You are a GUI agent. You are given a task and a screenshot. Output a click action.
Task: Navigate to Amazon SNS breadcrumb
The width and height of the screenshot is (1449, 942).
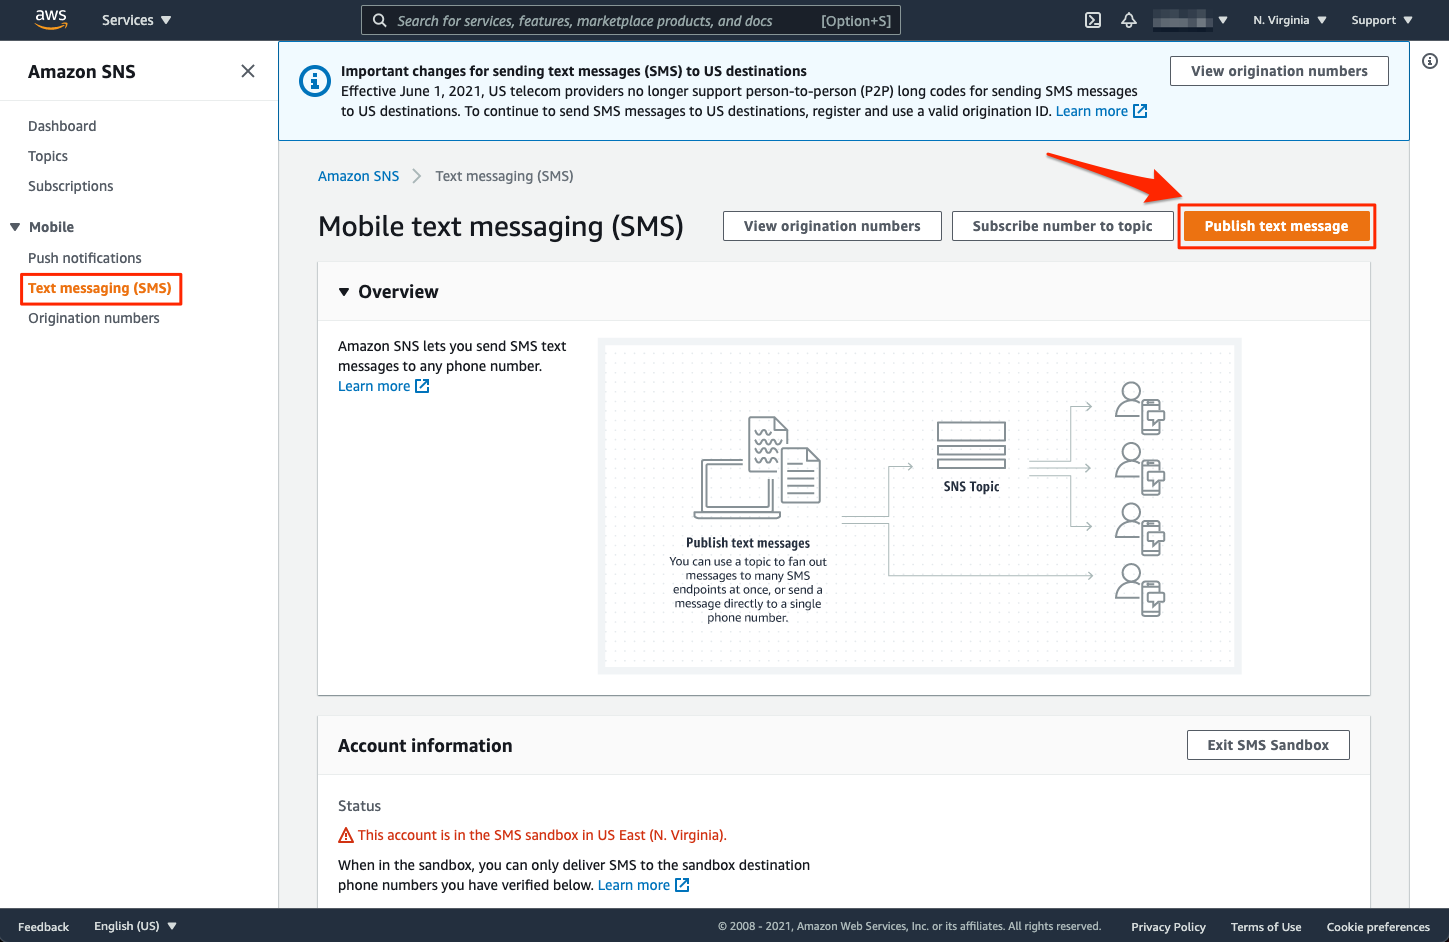358,176
